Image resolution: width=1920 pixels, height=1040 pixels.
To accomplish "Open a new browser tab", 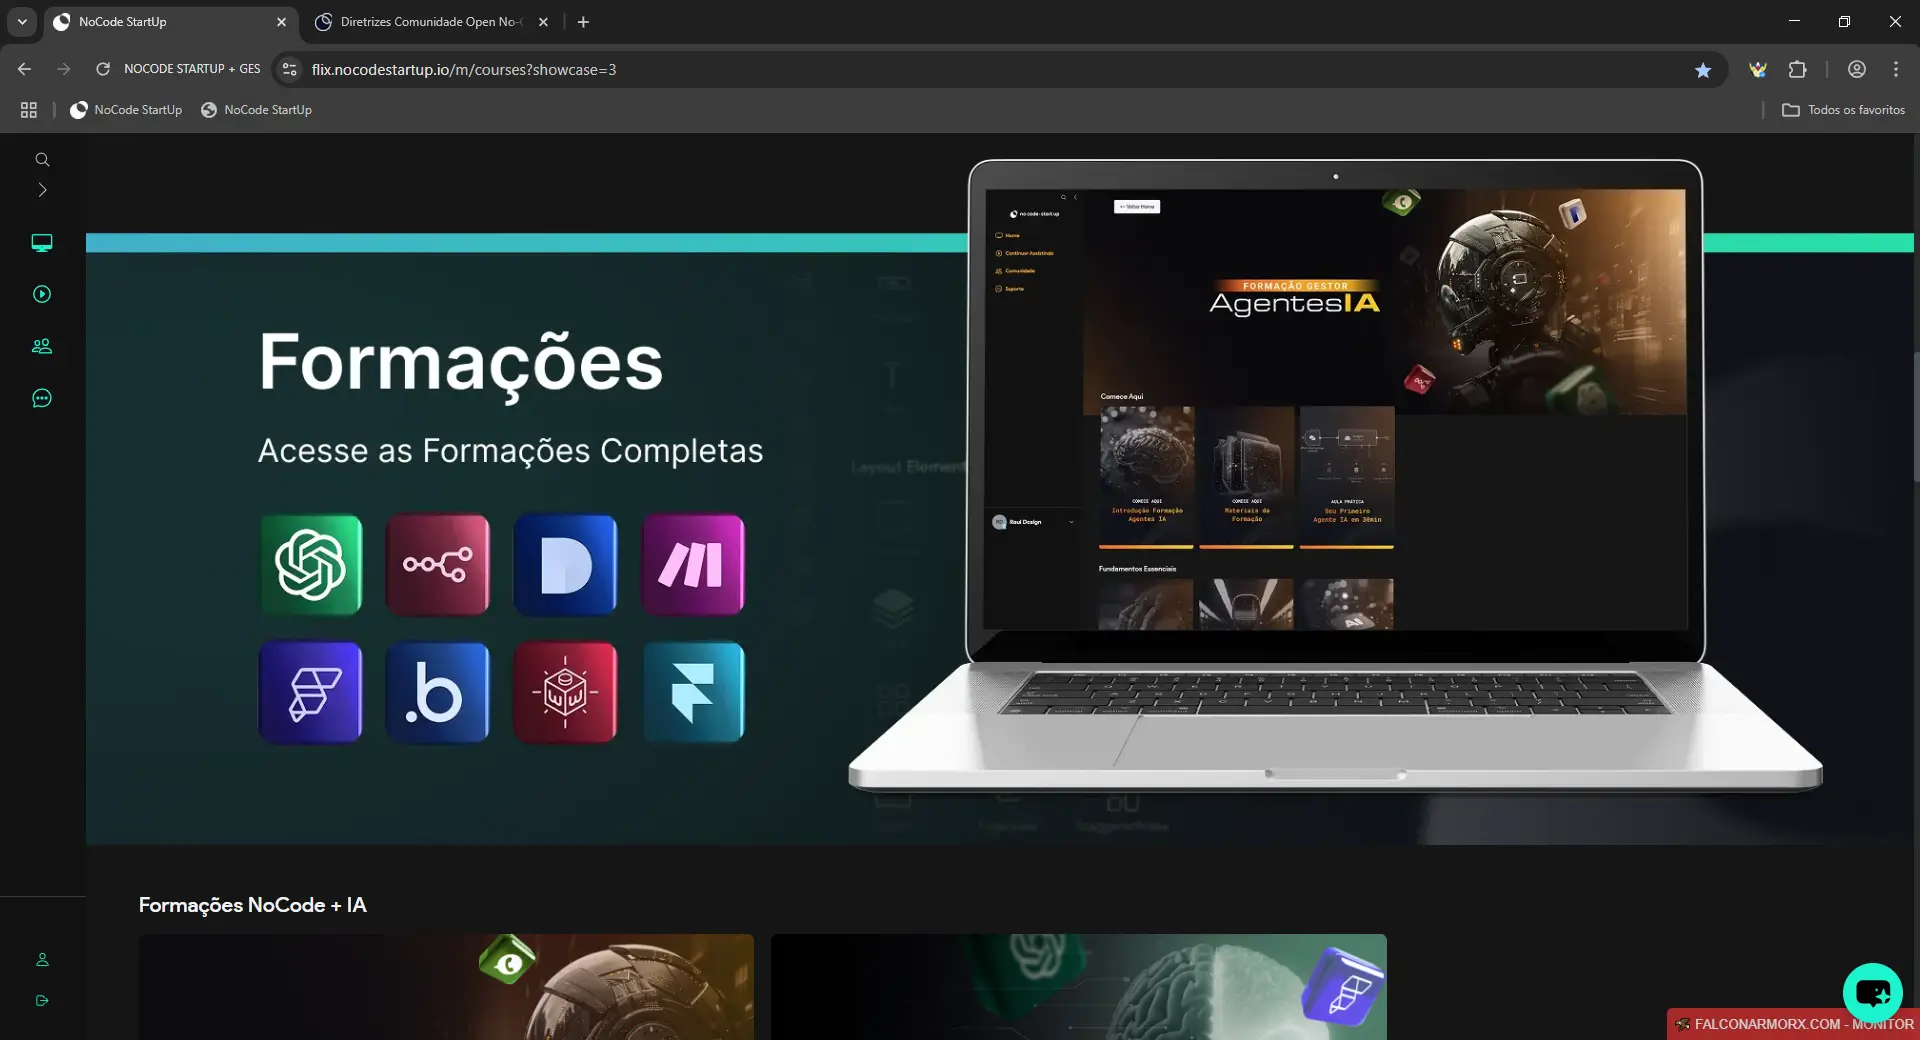I will 583,22.
